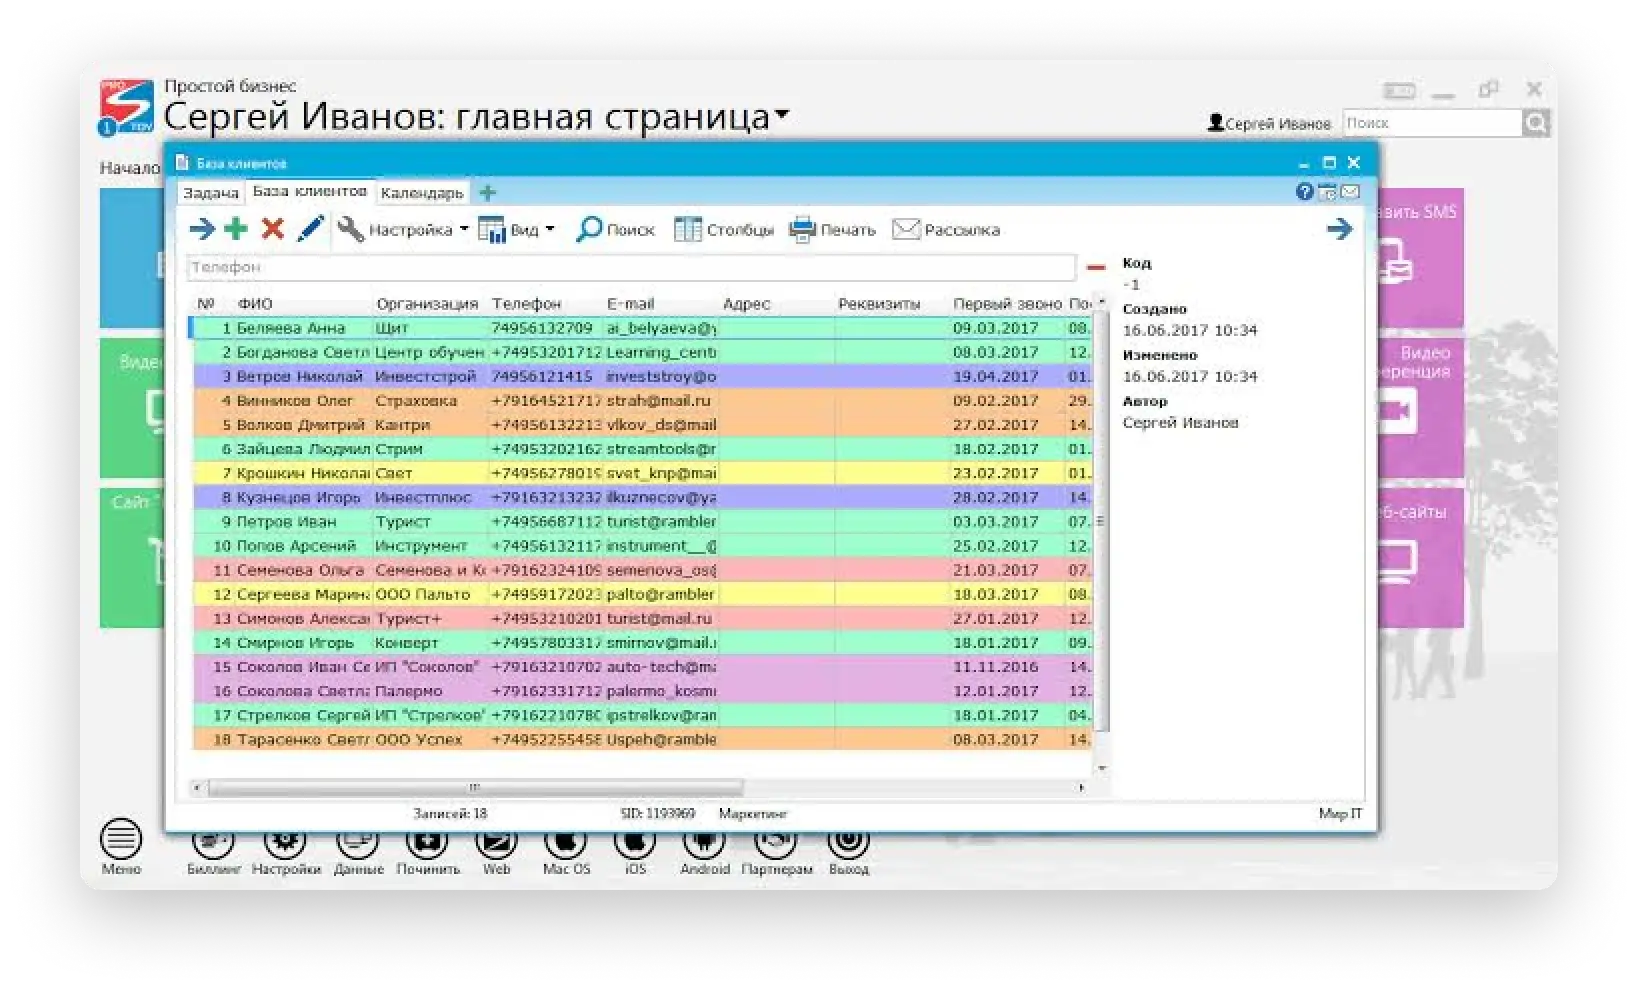Switch to the Календарь tab
The height and width of the screenshot is (990, 1638).
click(x=422, y=193)
